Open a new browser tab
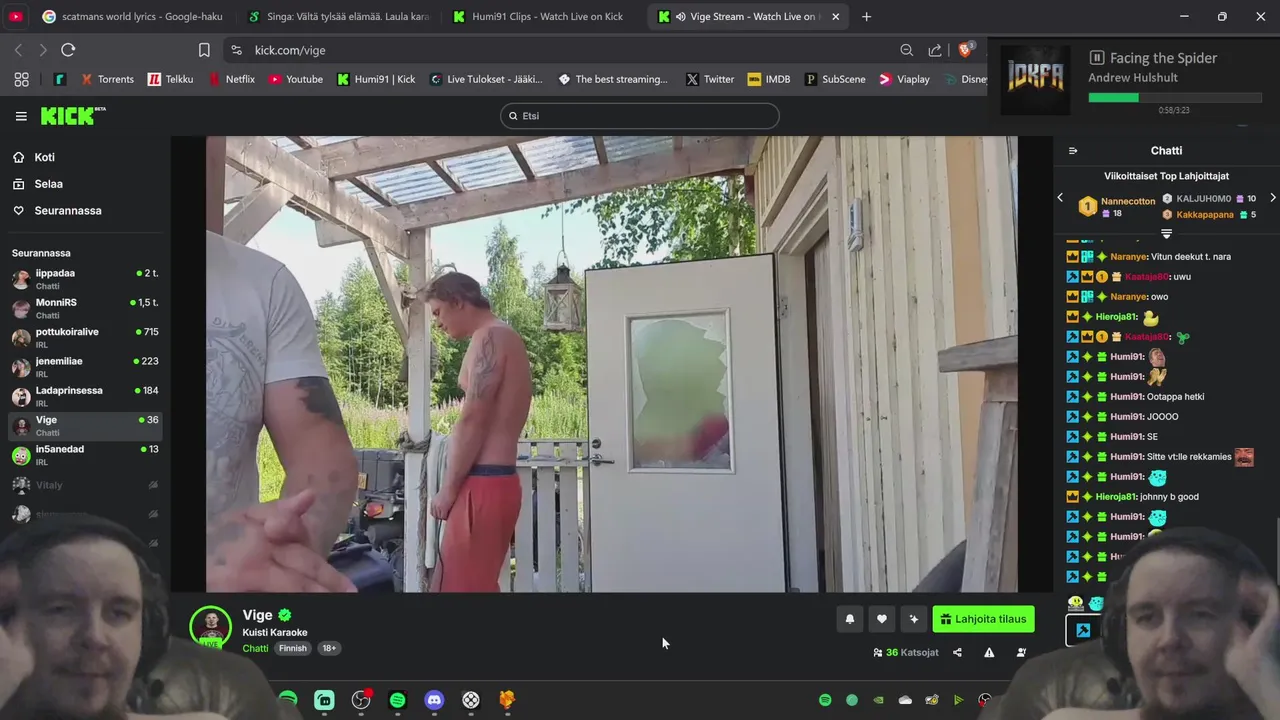The width and height of the screenshot is (1280, 720). pyautogui.click(x=867, y=16)
